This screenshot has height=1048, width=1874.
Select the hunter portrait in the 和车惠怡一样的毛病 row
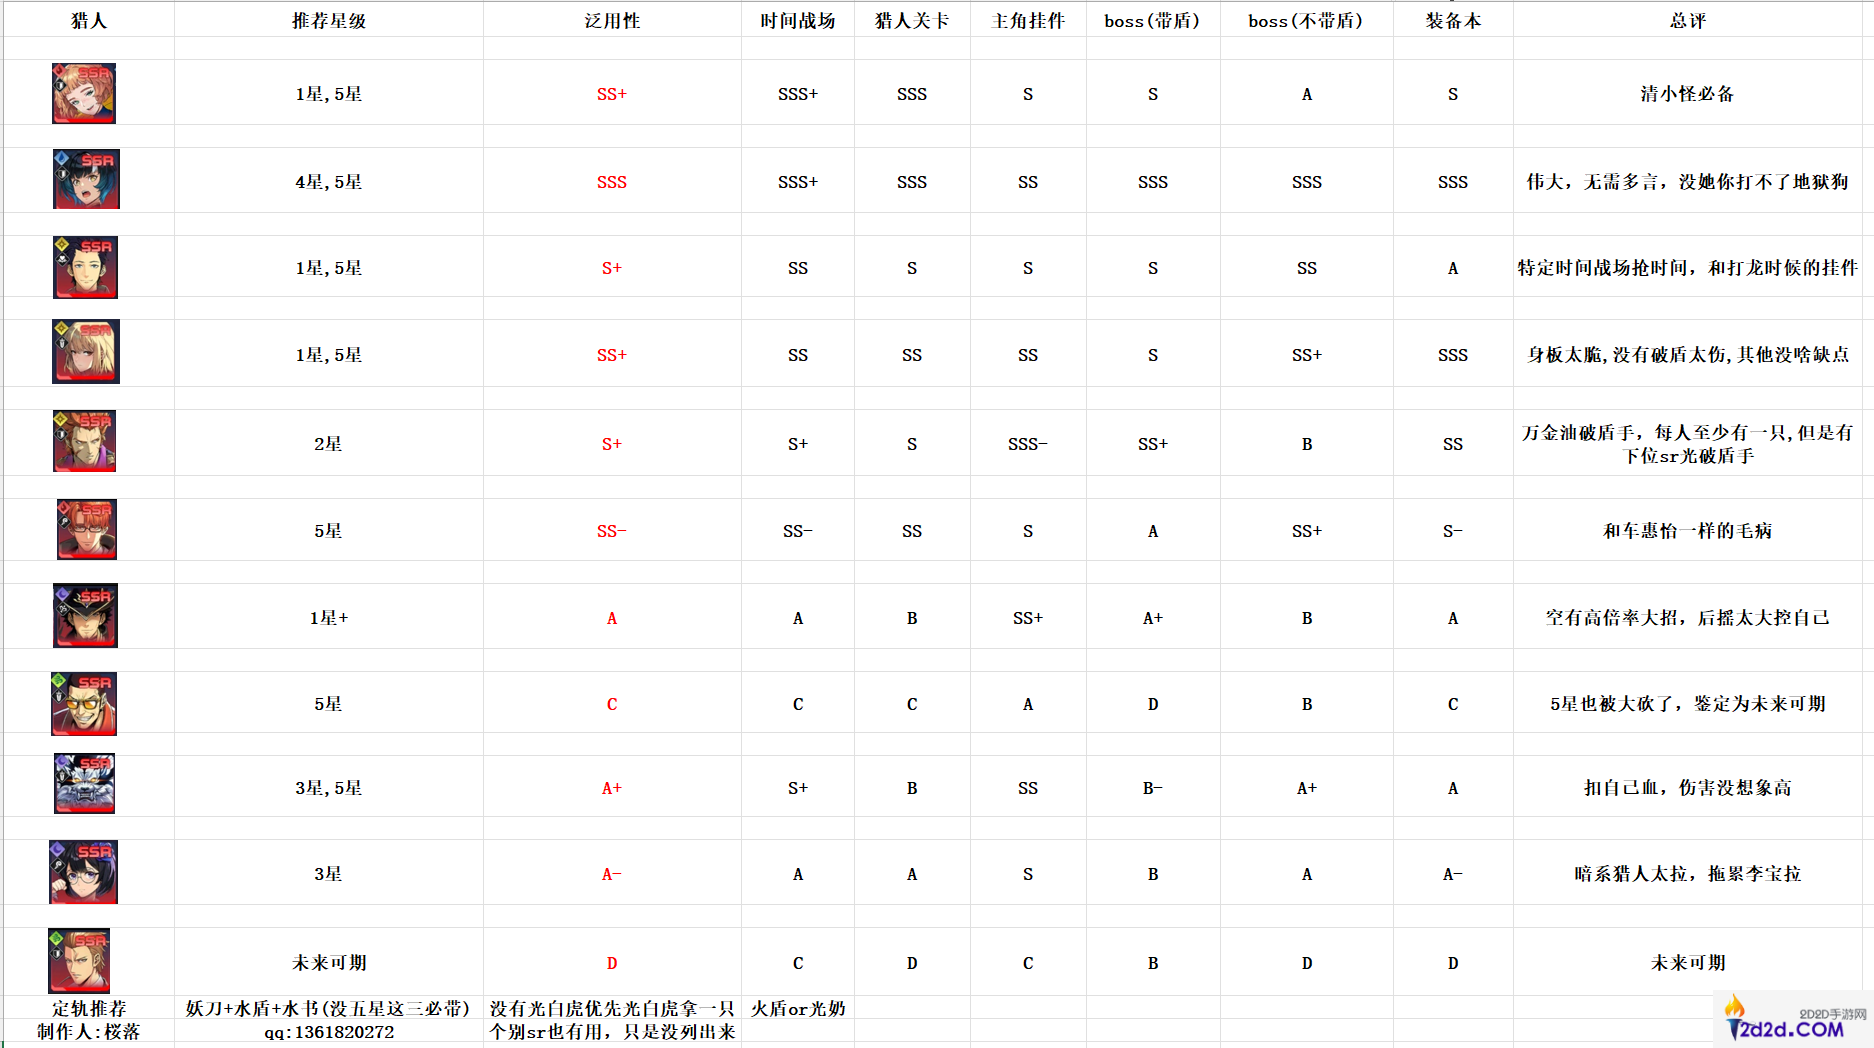pos(86,529)
